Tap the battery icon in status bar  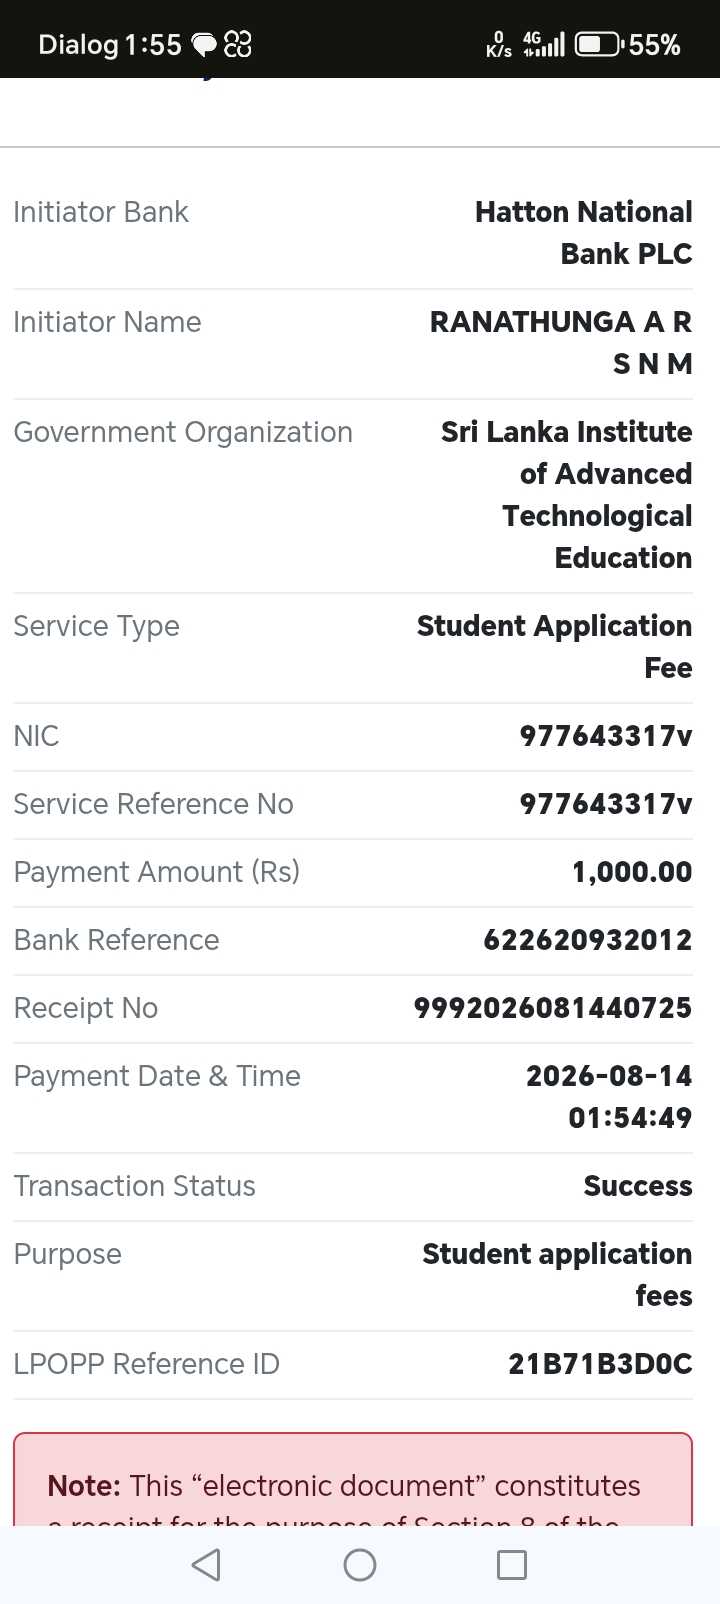(x=599, y=44)
